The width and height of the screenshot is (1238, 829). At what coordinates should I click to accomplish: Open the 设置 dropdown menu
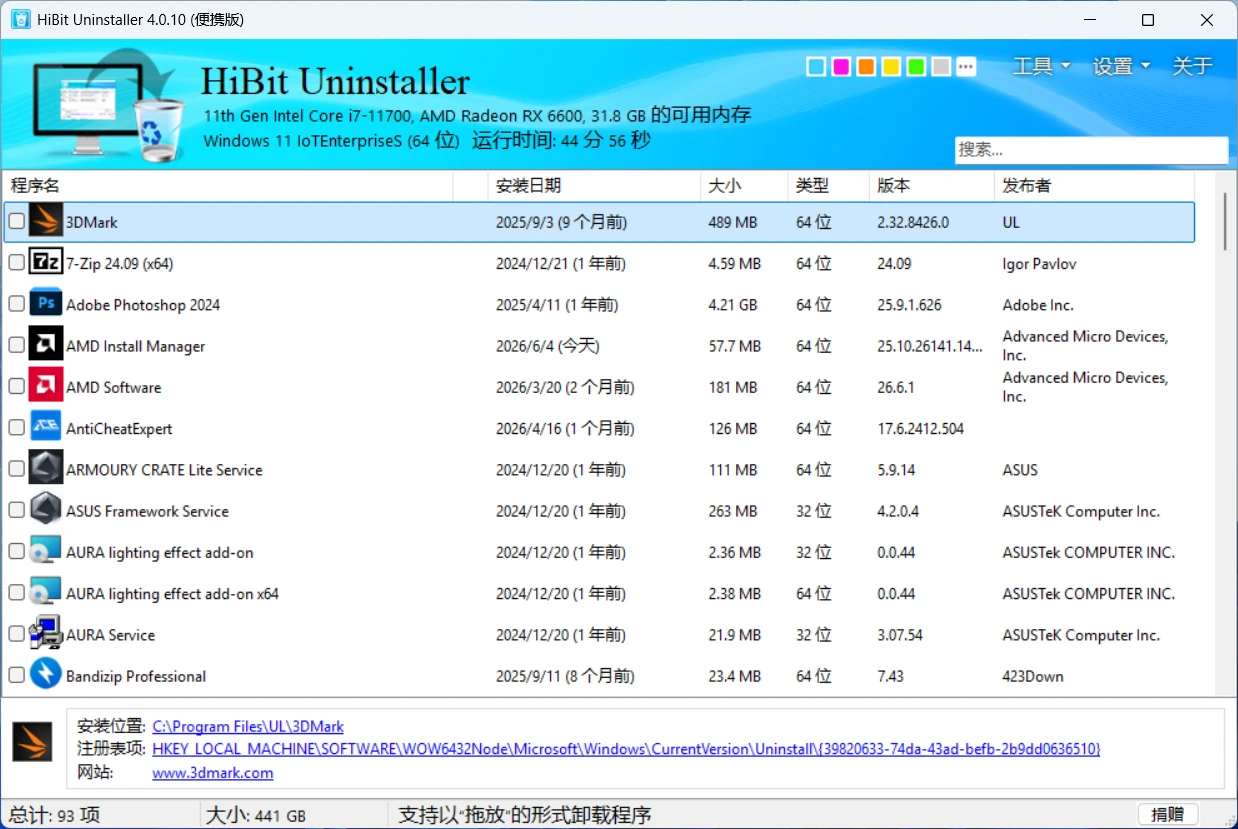tap(1121, 66)
